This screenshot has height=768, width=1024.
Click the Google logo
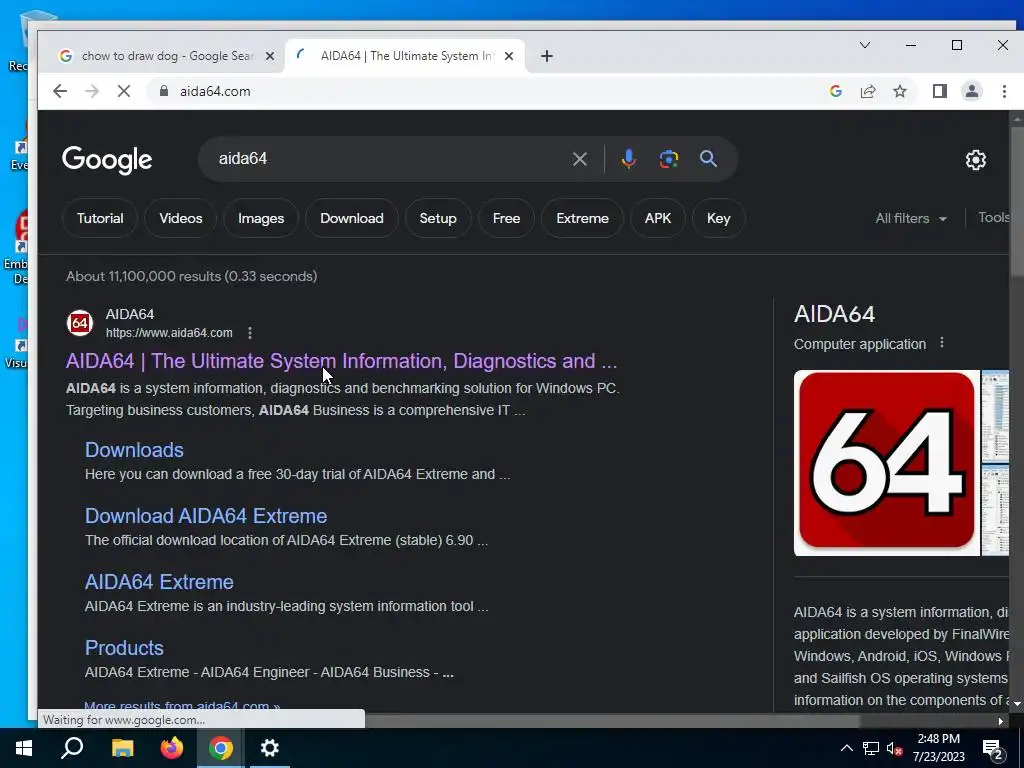pyautogui.click(x=107, y=160)
